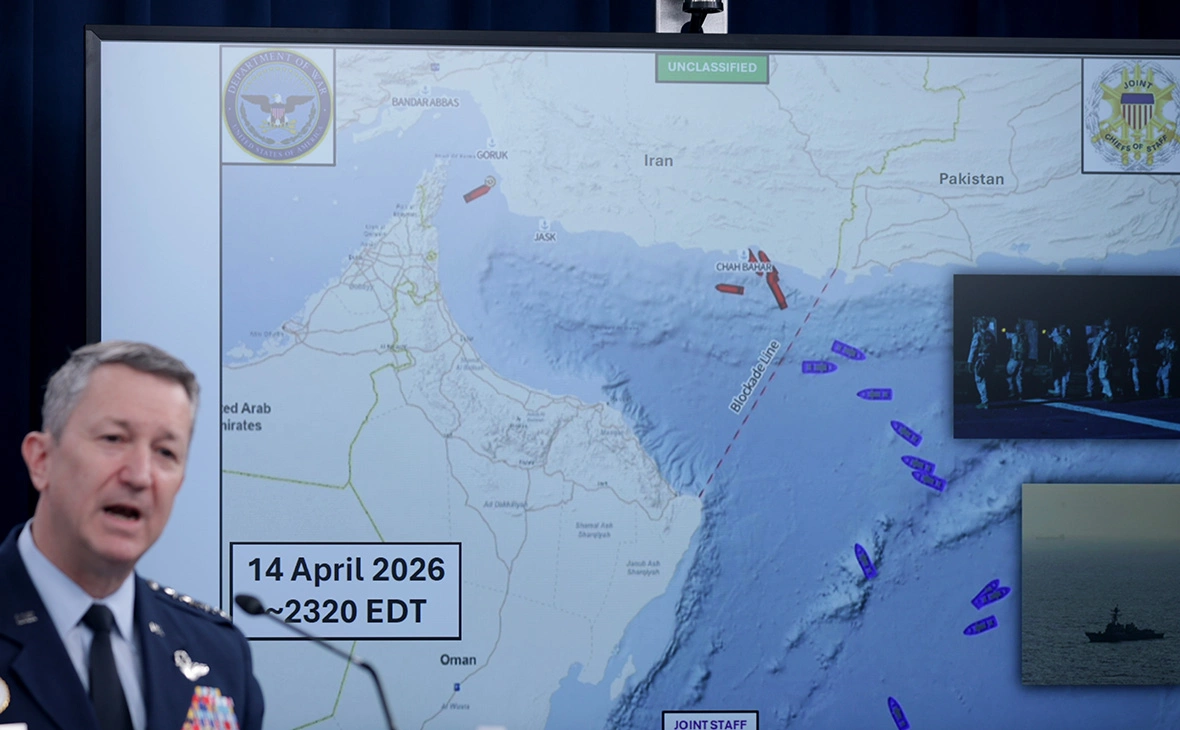Image resolution: width=1180 pixels, height=730 pixels.
Task: Click the camera mounted above the screen
Action: tap(702, 15)
